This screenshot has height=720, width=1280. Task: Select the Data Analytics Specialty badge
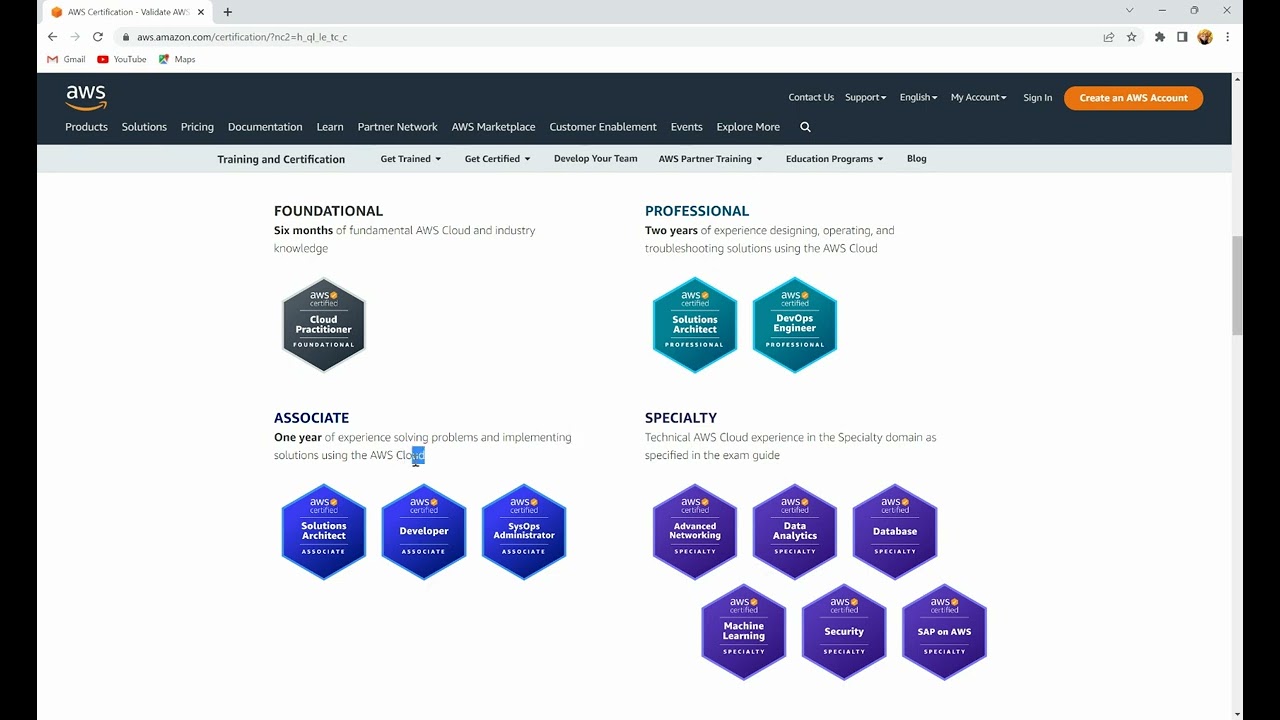coord(795,532)
